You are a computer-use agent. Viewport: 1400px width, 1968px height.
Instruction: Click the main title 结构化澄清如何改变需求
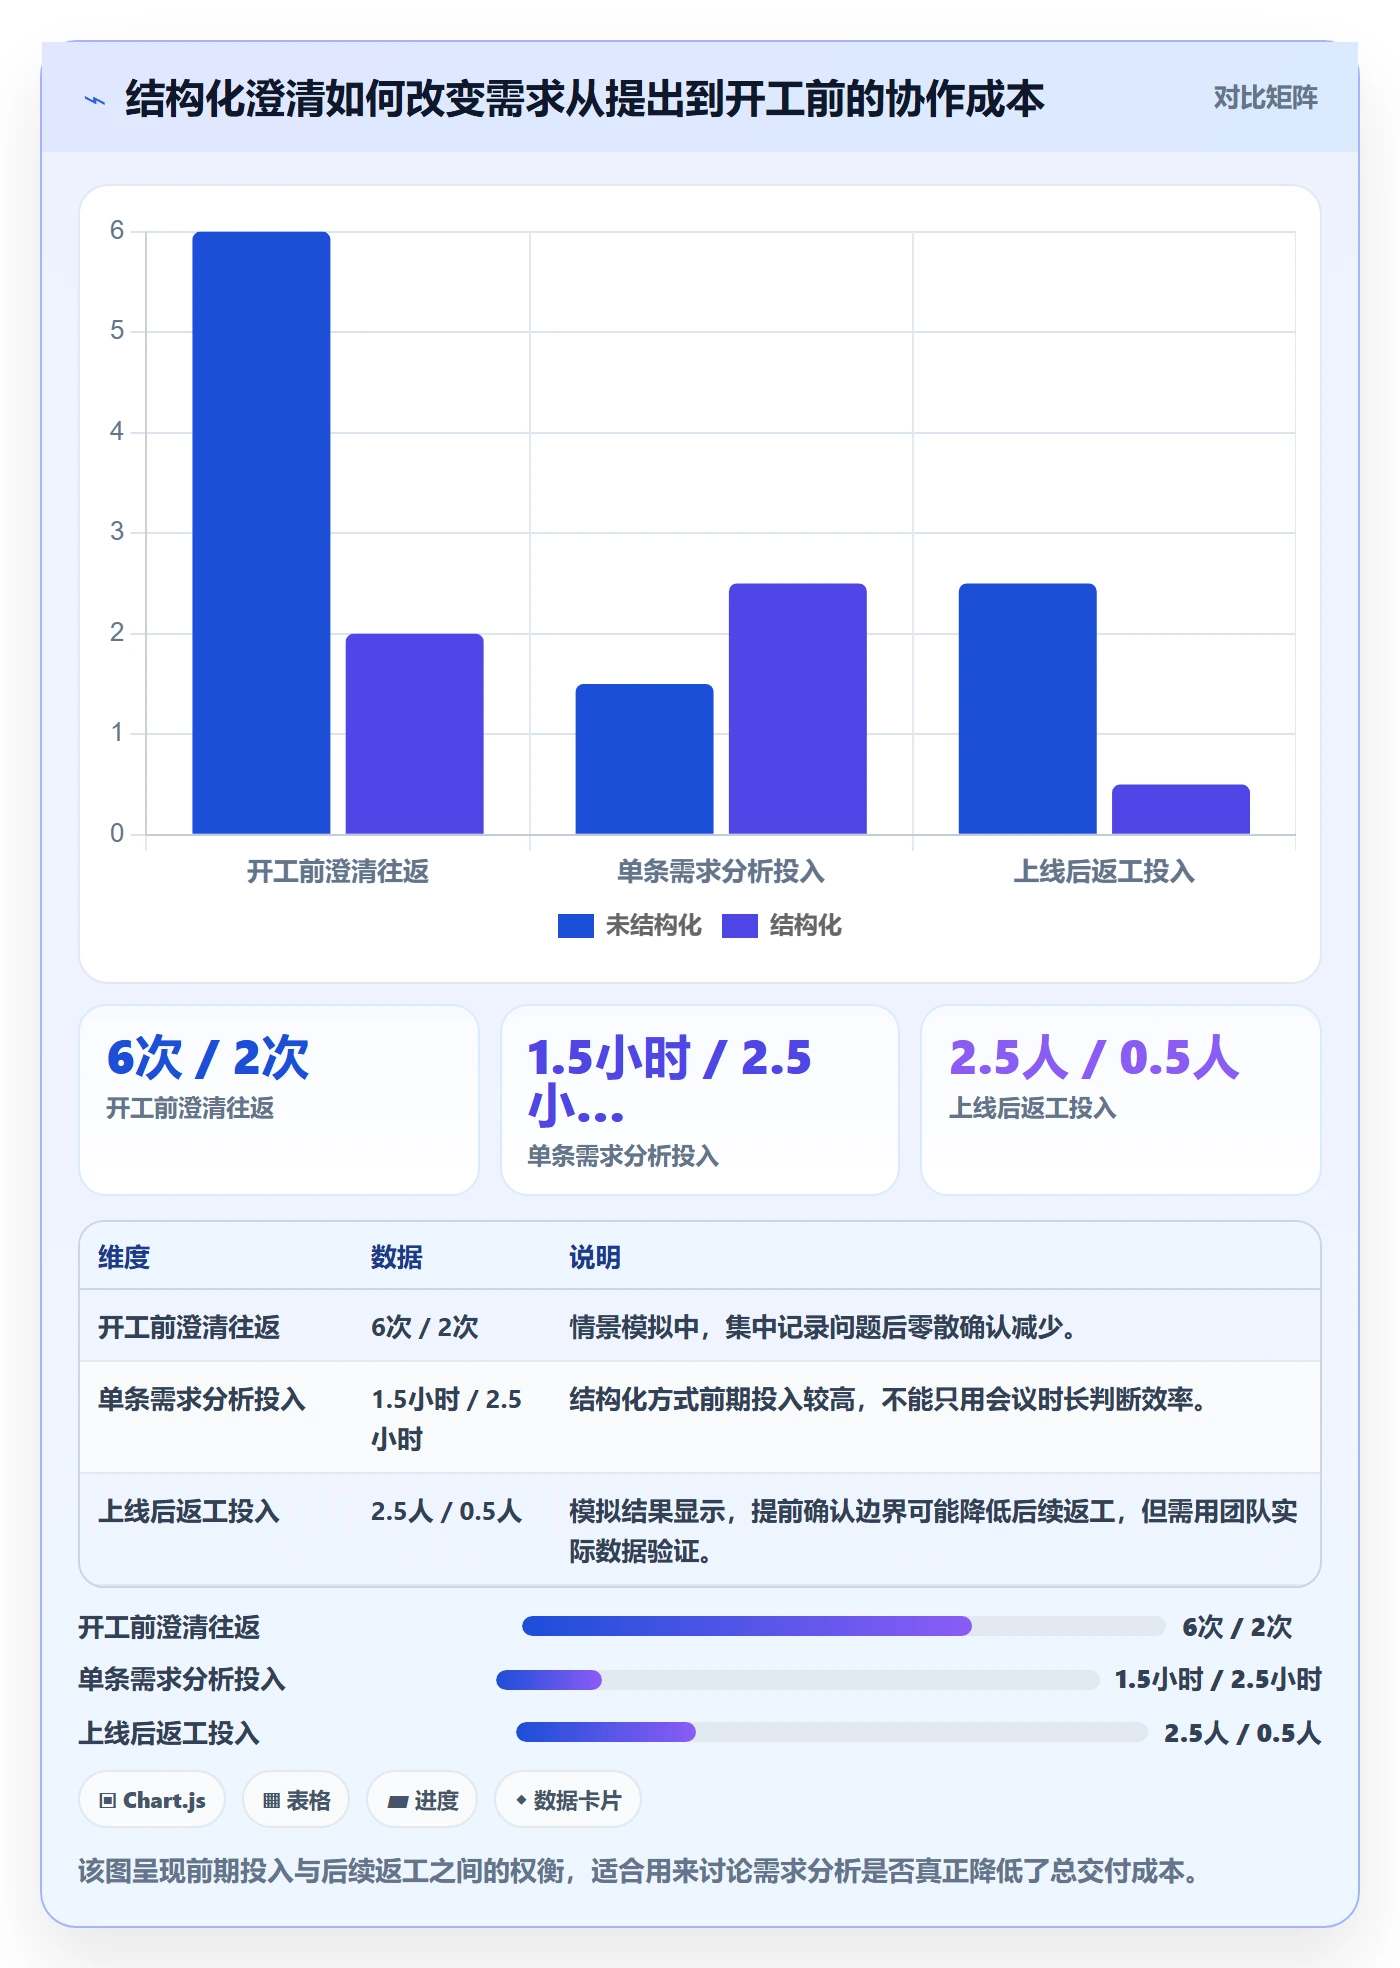click(585, 99)
